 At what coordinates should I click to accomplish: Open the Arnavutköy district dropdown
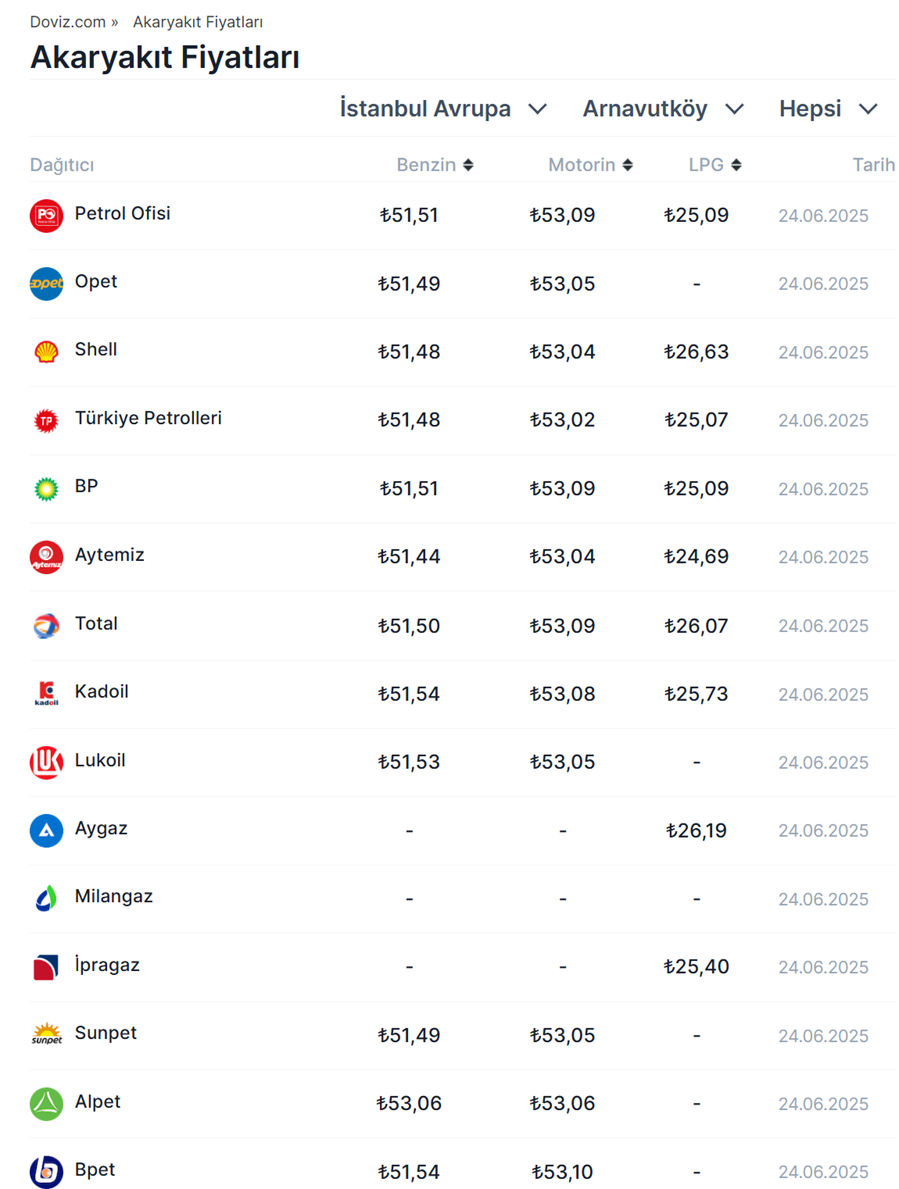(663, 109)
